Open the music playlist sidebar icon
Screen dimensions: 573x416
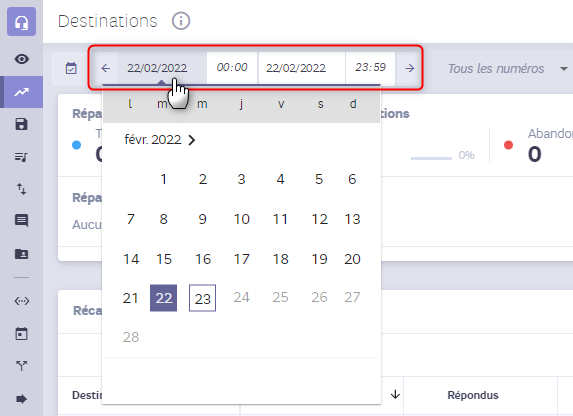click(21, 157)
